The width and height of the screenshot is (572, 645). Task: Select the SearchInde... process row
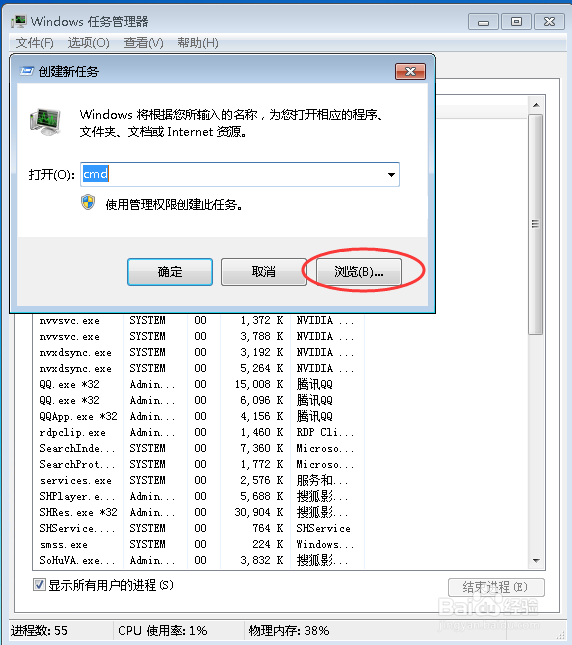click(198, 448)
